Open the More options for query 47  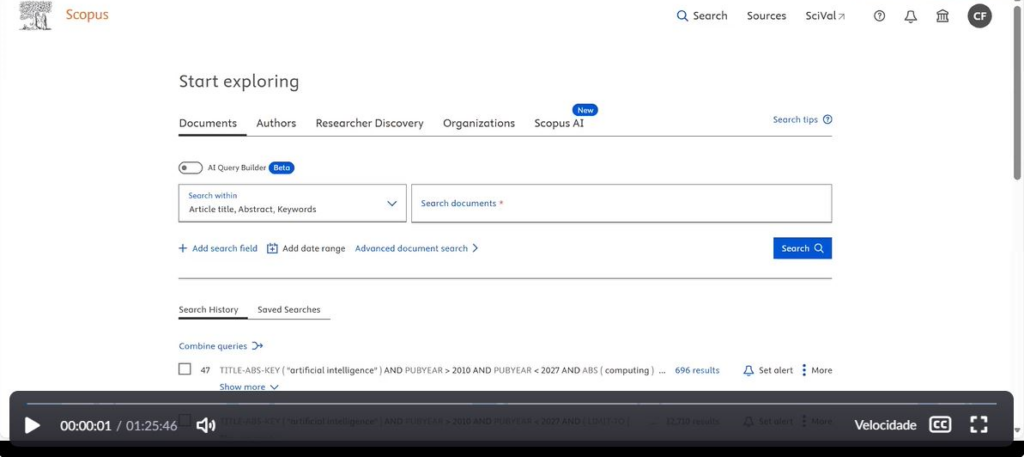click(x=817, y=370)
